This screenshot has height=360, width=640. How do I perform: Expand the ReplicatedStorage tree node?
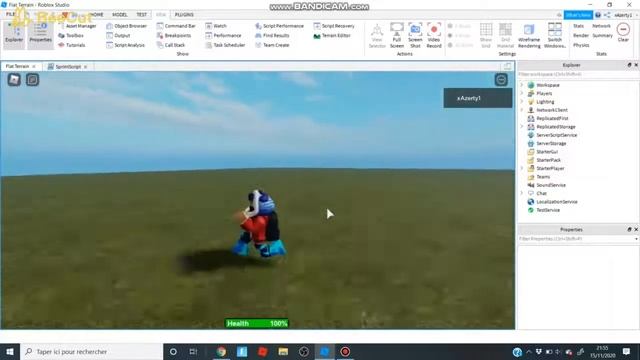pyautogui.click(x=522, y=127)
